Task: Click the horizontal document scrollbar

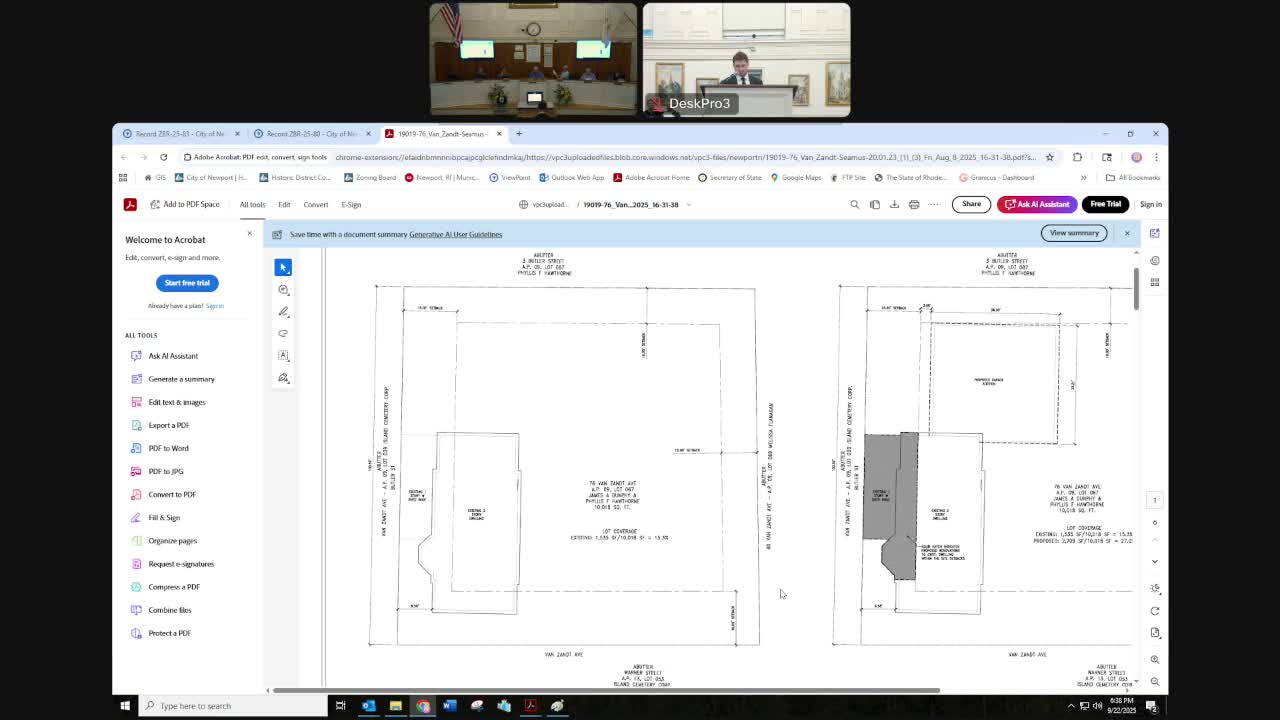Action: click(606, 690)
